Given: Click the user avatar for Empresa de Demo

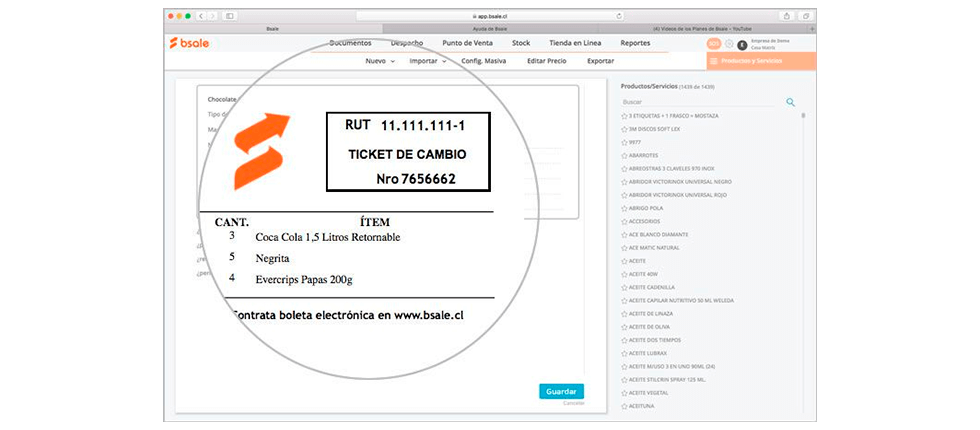Looking at the screenshot, I should click(x=742, y=44).
